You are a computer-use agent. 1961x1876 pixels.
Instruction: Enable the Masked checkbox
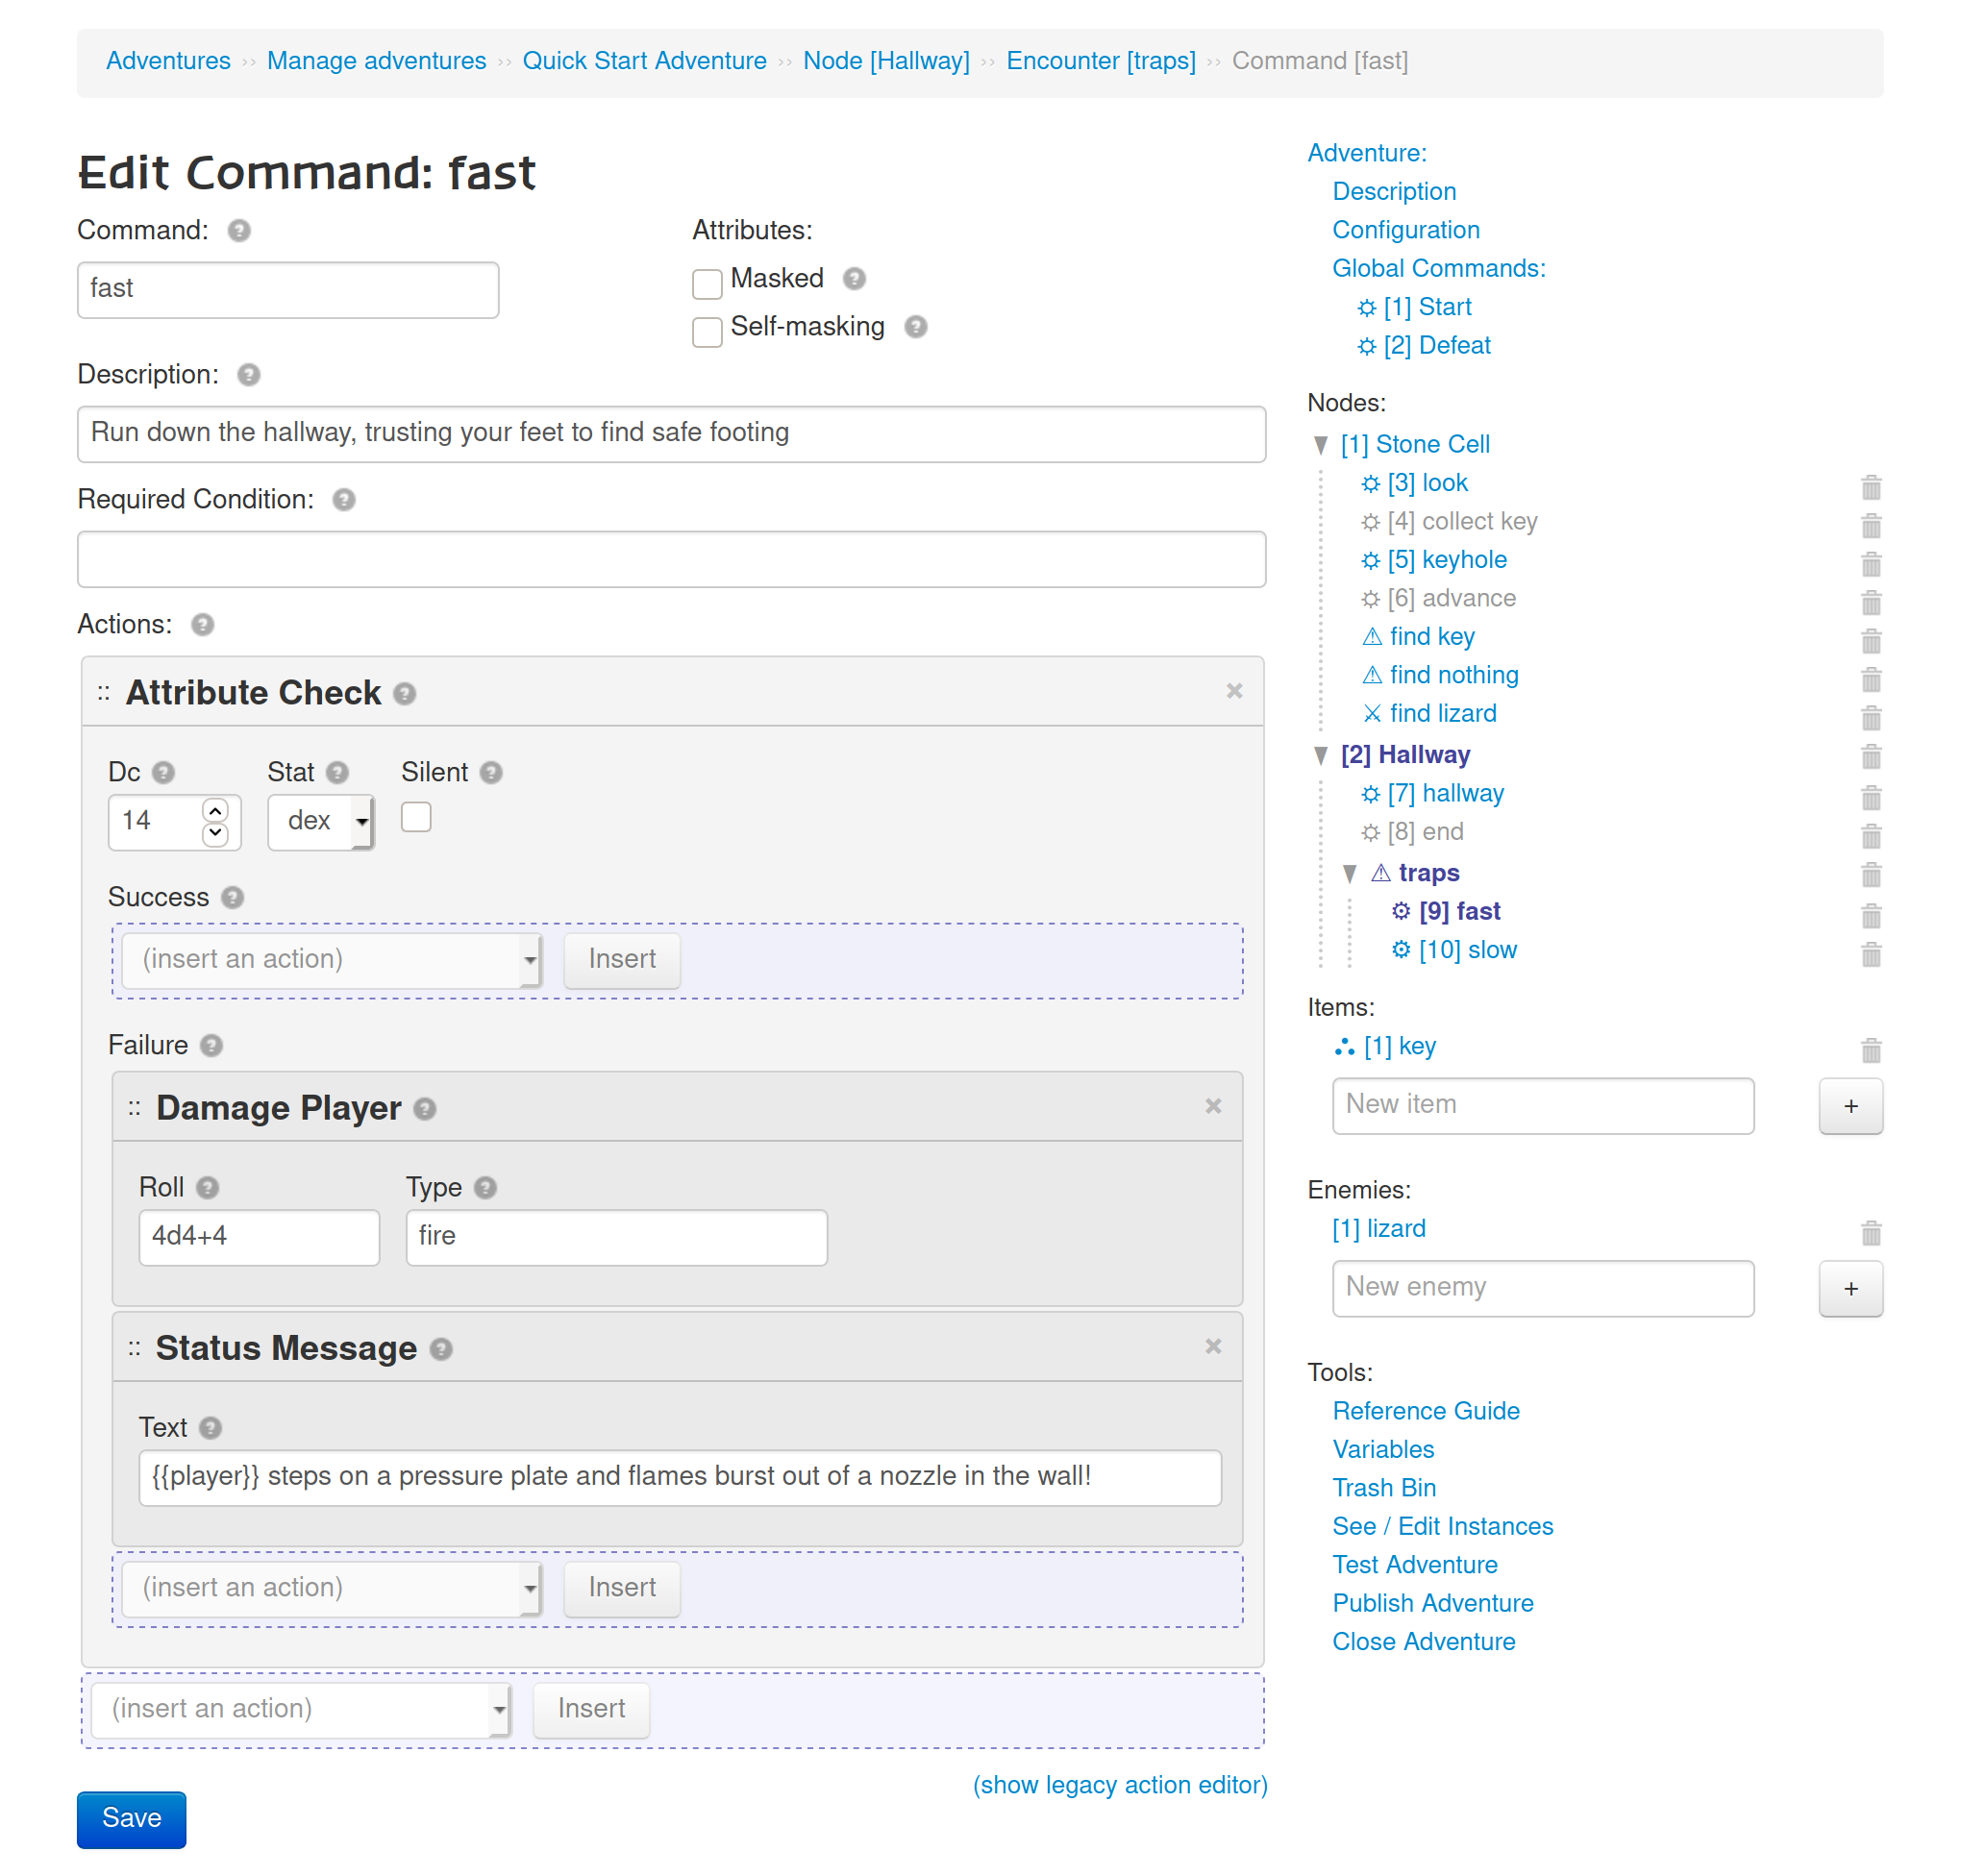pos(707,284)
